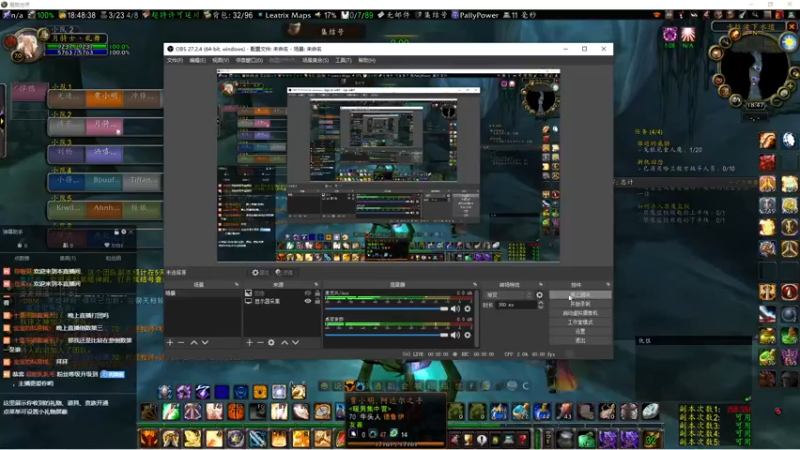Click Leatrix Maps in top info bar

pyautogui.click(x=288, y=15)
